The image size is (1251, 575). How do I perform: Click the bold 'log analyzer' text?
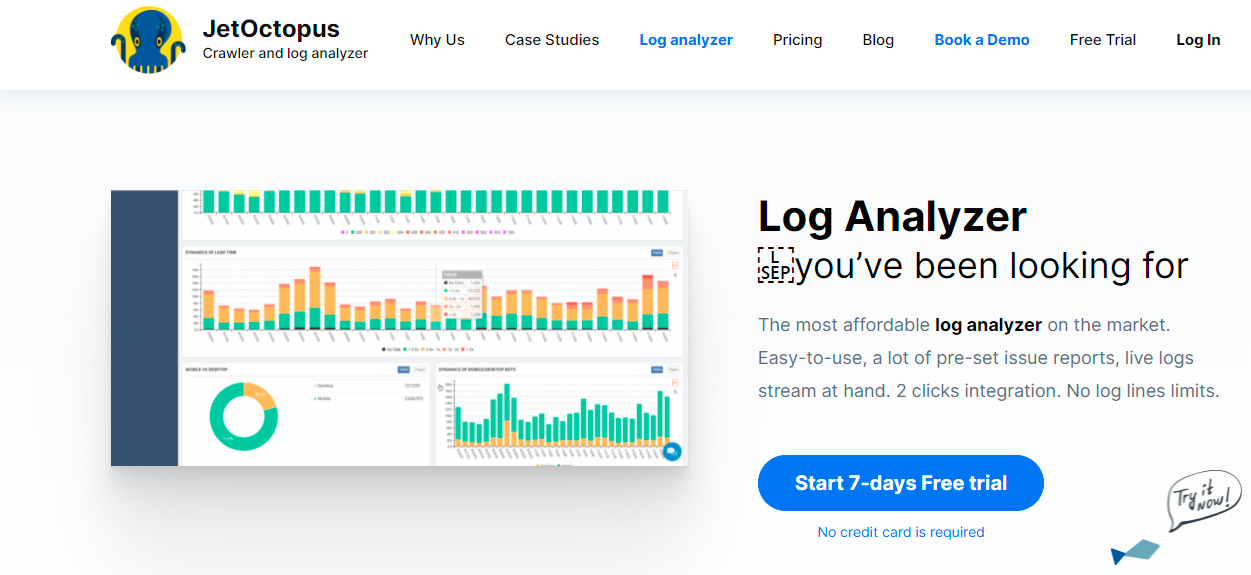[988, 325]
